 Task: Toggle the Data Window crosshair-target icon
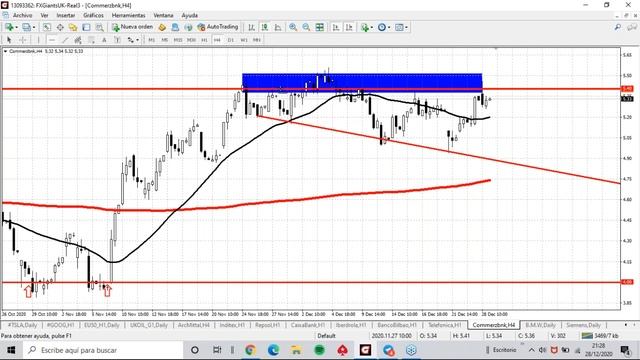click(x=60, y=27)
